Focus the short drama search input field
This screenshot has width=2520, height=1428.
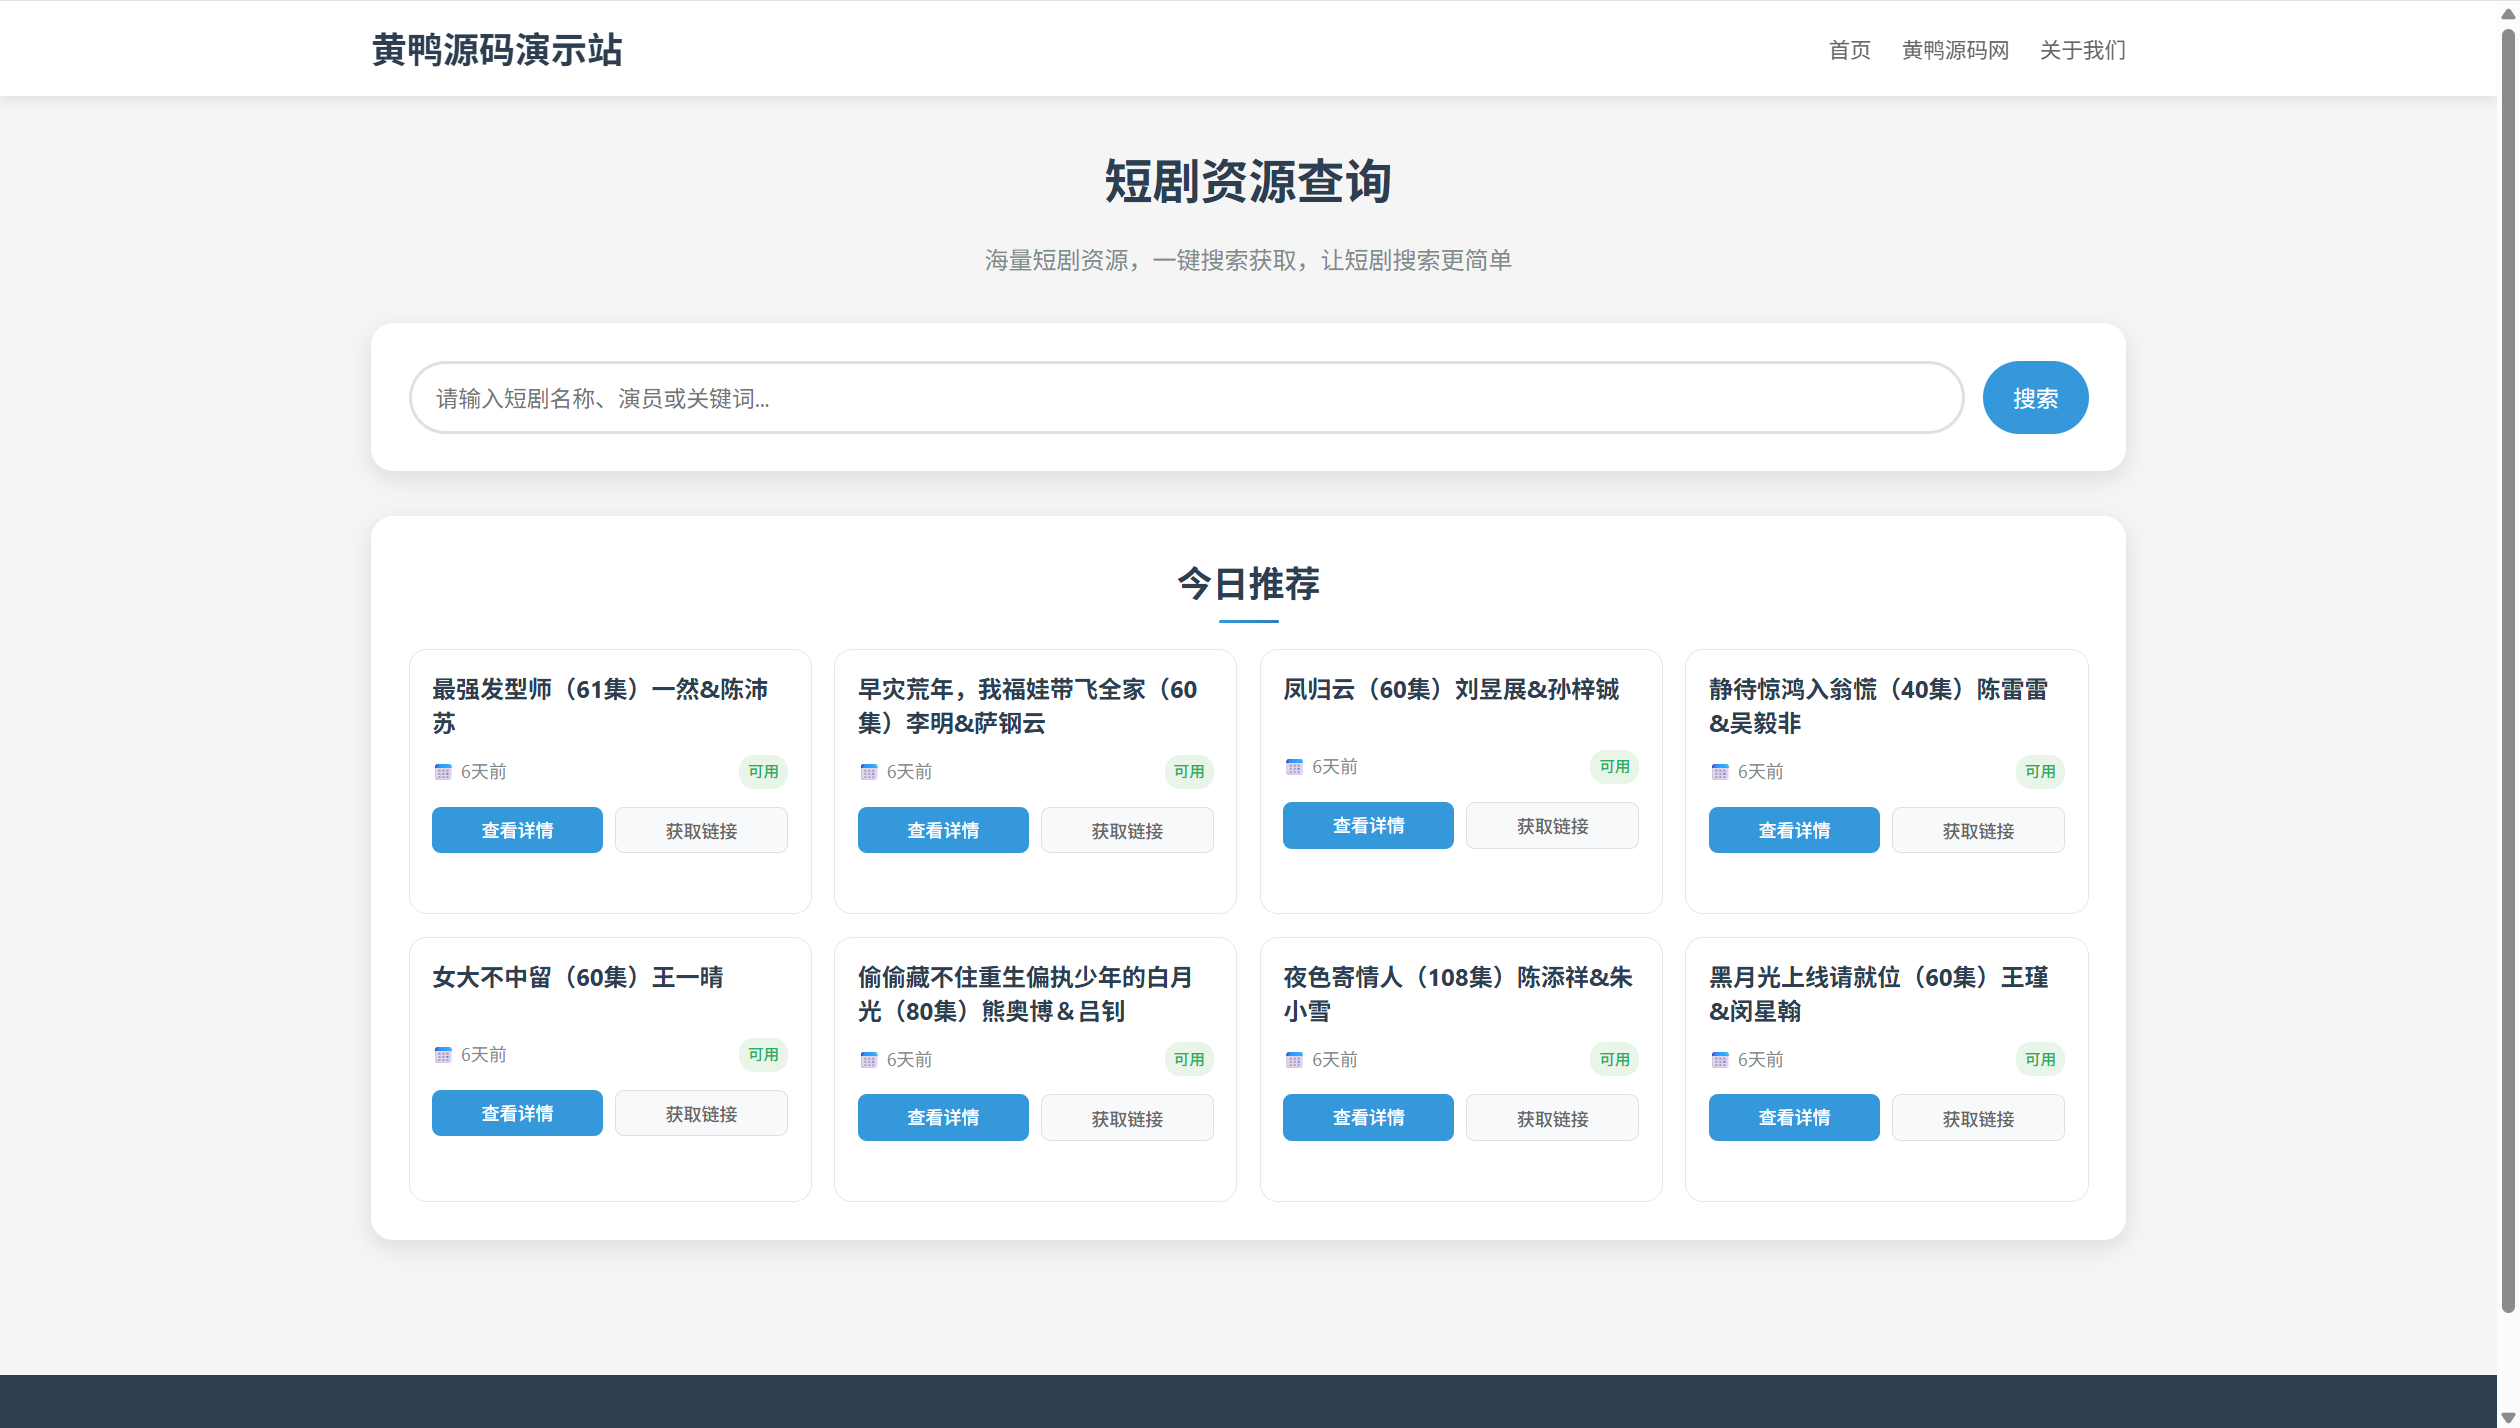(x=1185, y=398)
